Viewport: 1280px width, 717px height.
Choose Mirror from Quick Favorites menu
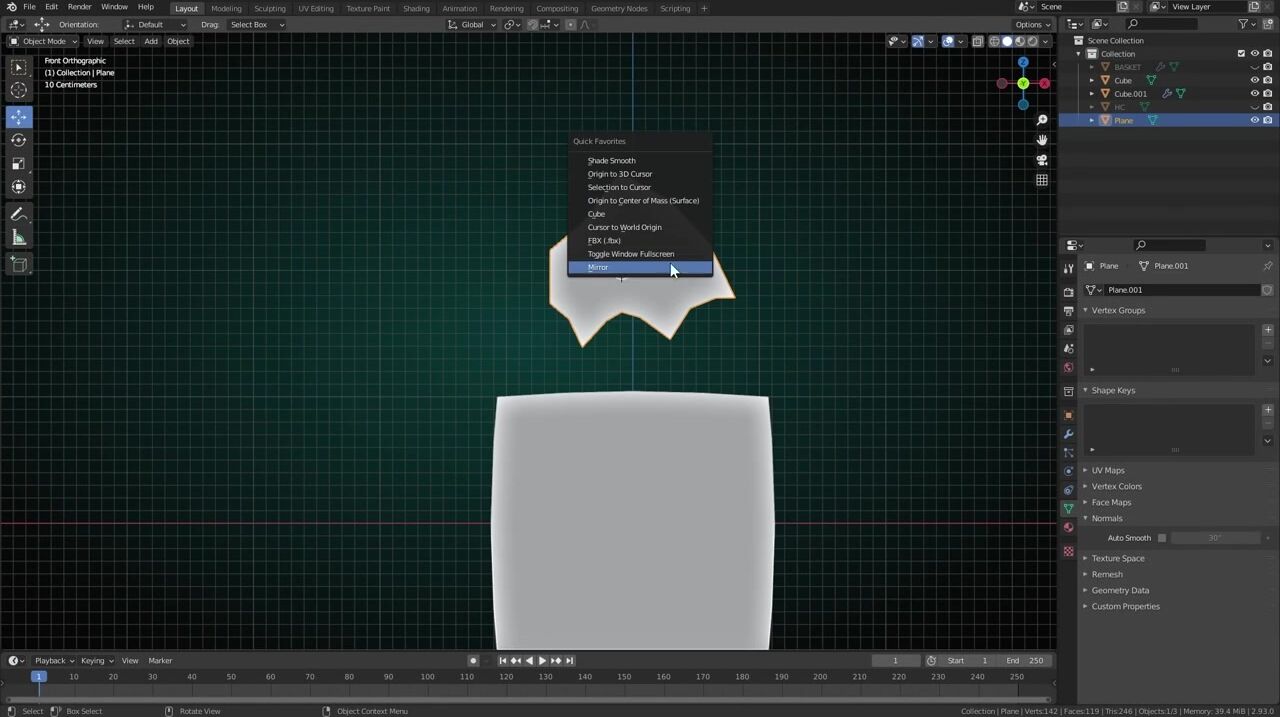point(598,267)
